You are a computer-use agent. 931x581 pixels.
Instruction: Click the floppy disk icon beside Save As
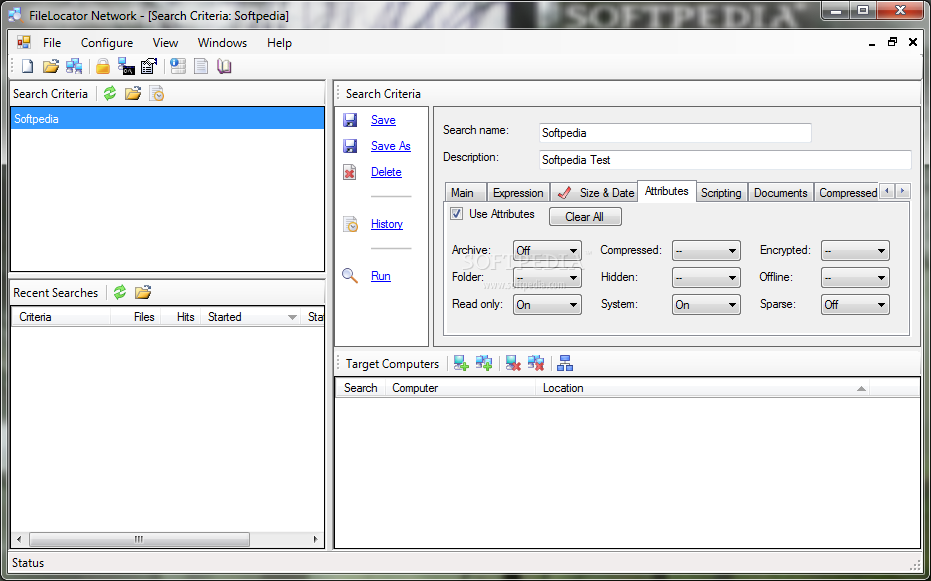coord(350,146)
